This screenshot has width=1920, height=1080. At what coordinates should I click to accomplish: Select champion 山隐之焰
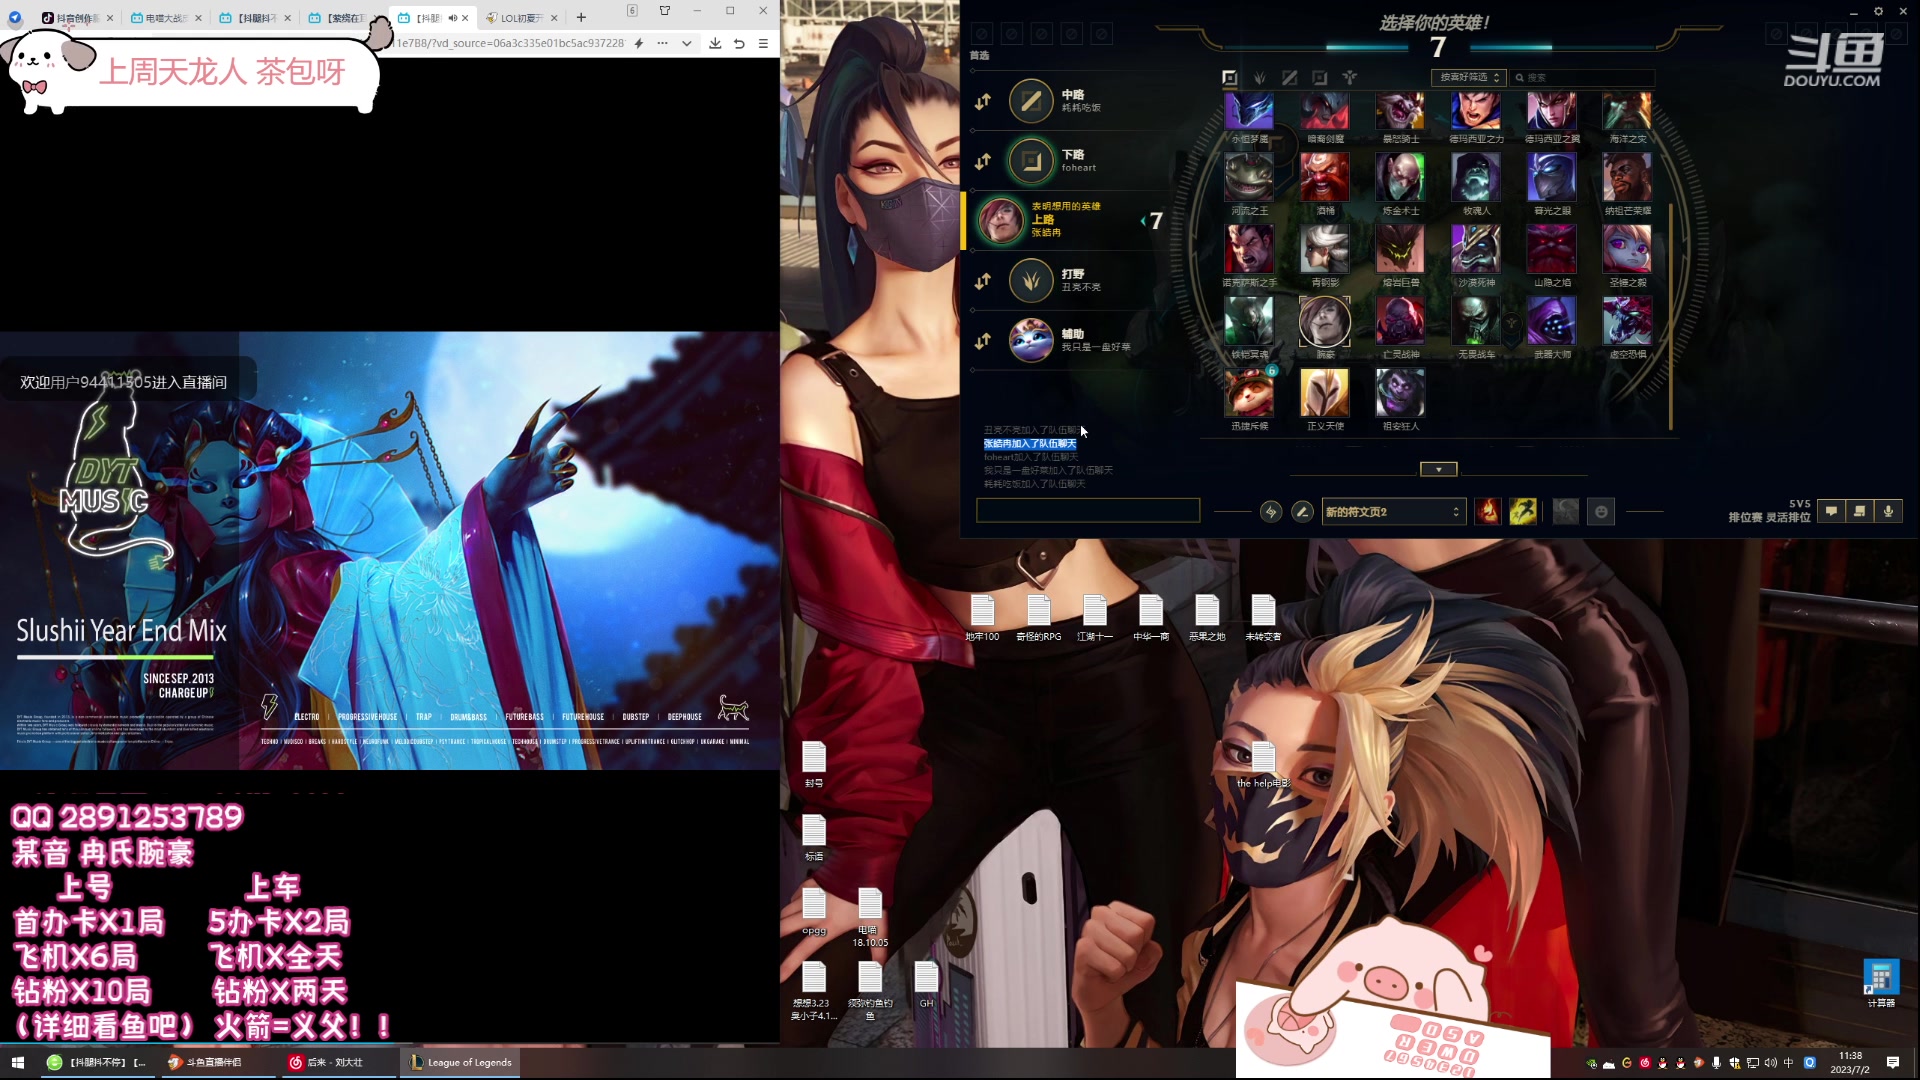coord(1552,249)
